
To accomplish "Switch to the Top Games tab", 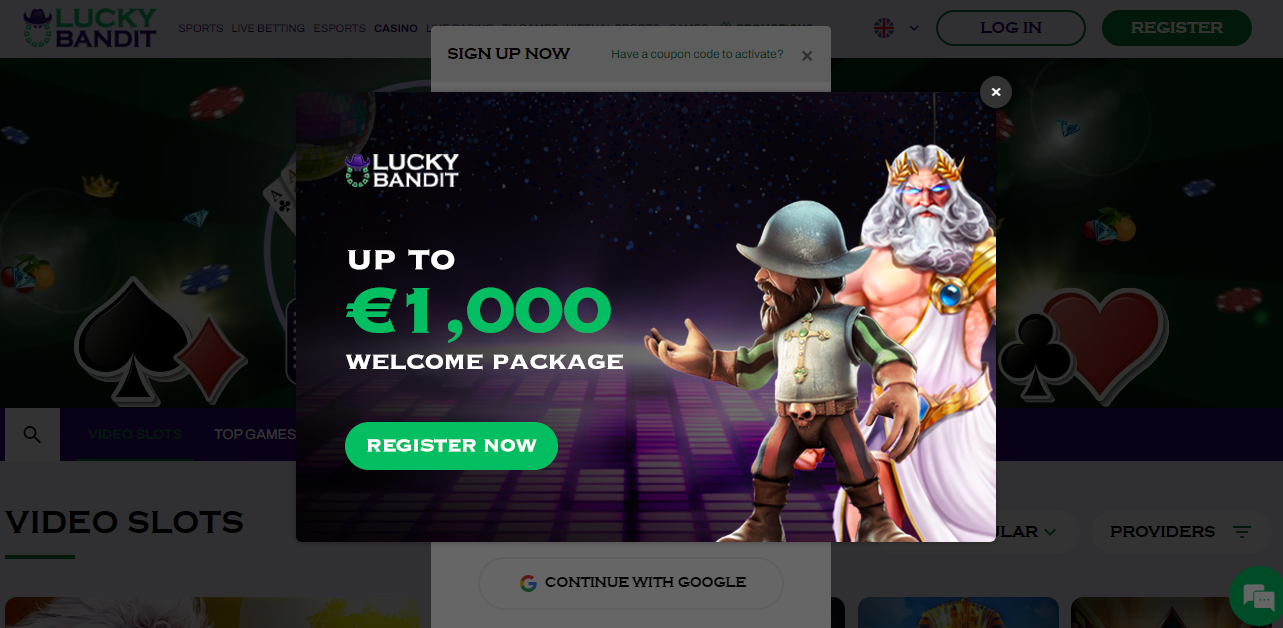I will (x=255, y=434).
